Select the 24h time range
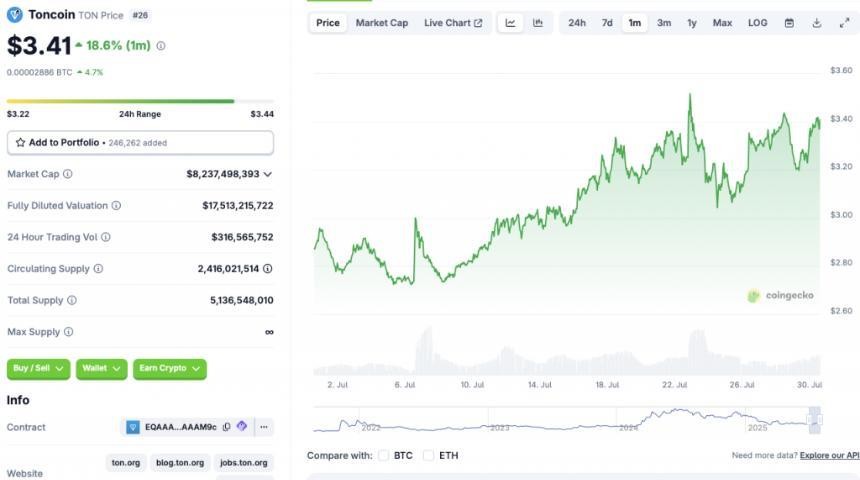860x480 pixels. click(577, 23)
